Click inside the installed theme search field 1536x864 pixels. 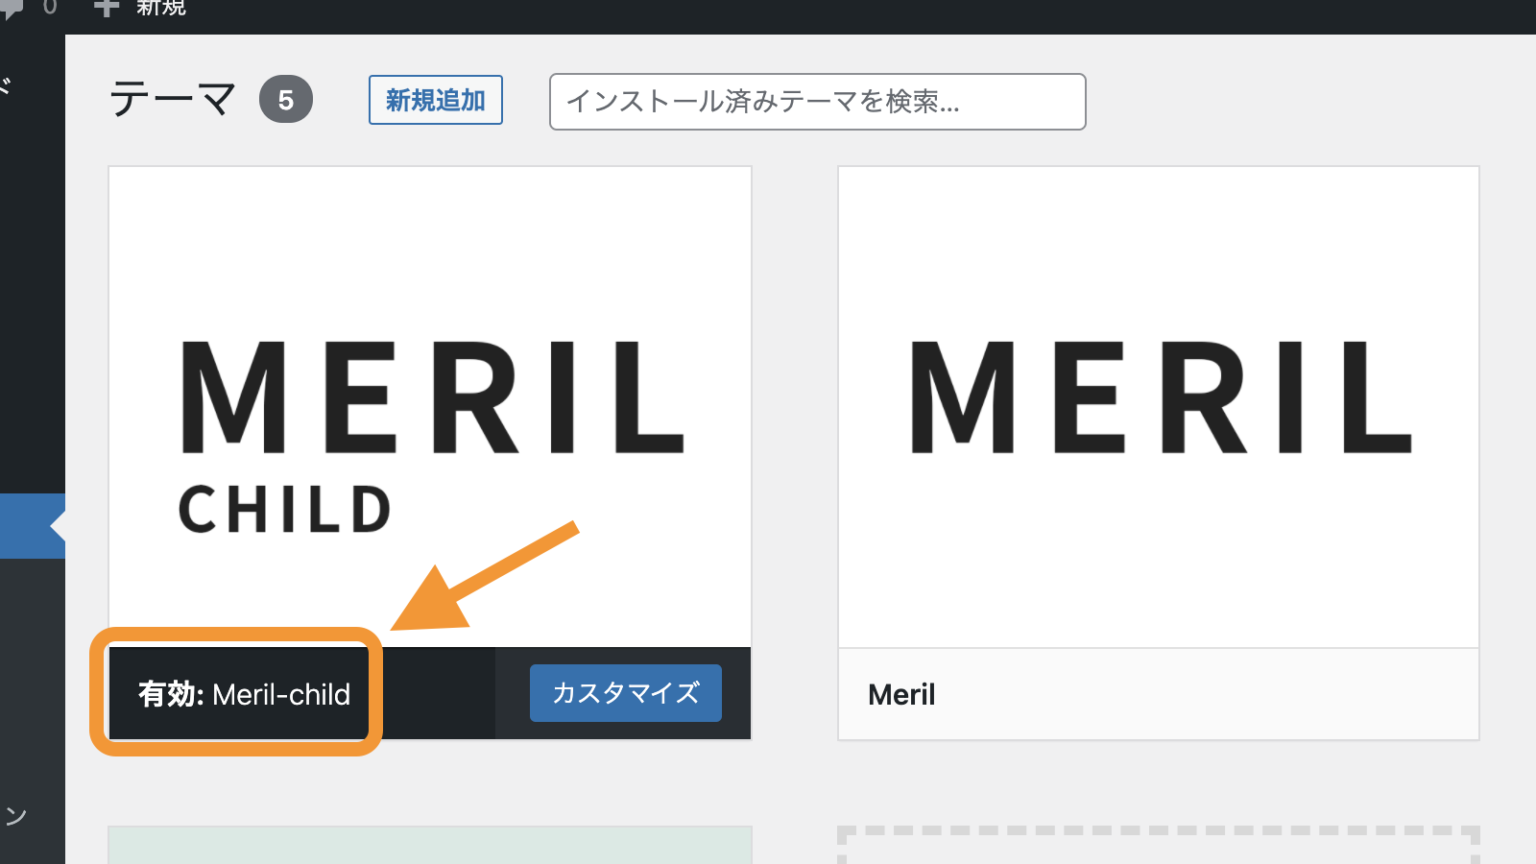pos(818,101)
